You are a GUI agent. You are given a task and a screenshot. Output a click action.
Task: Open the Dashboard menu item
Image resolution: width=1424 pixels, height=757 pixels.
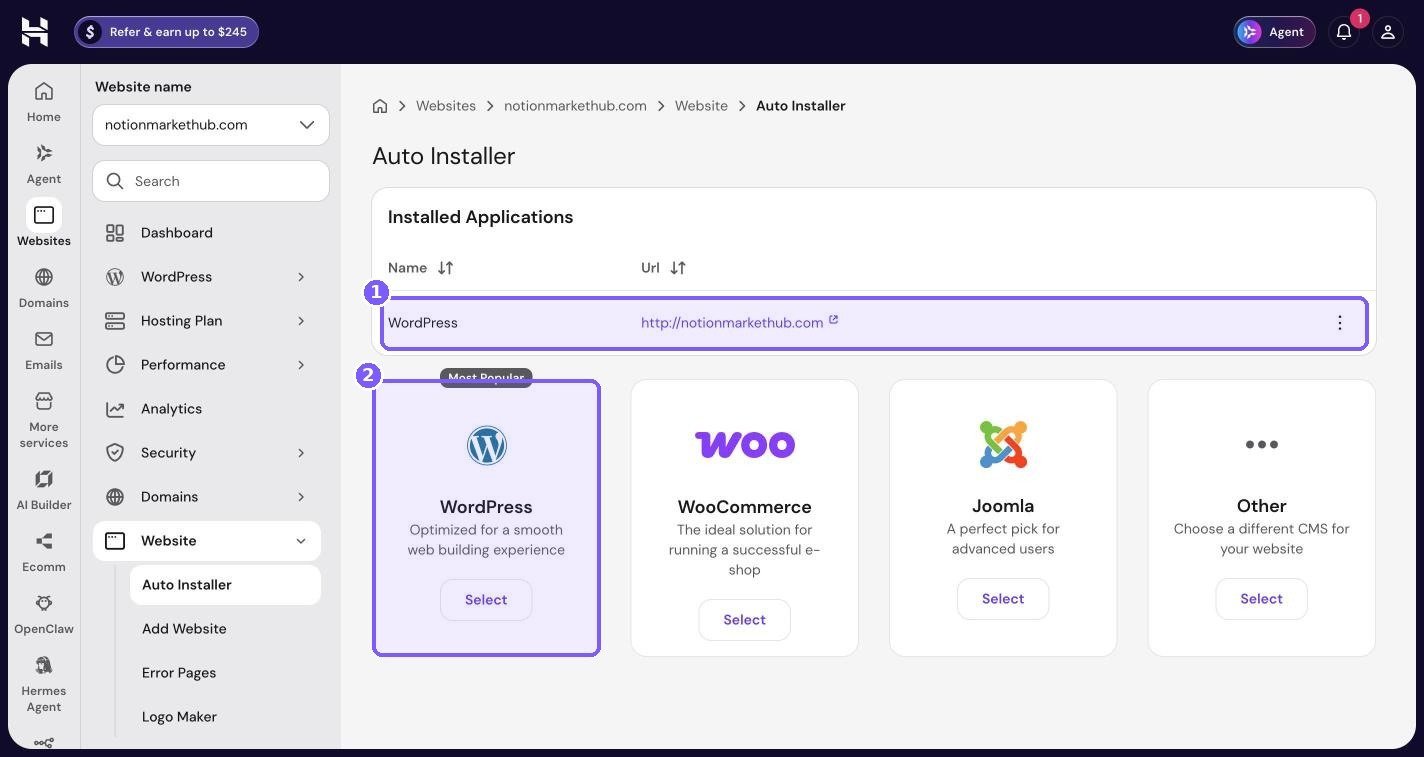207,233
